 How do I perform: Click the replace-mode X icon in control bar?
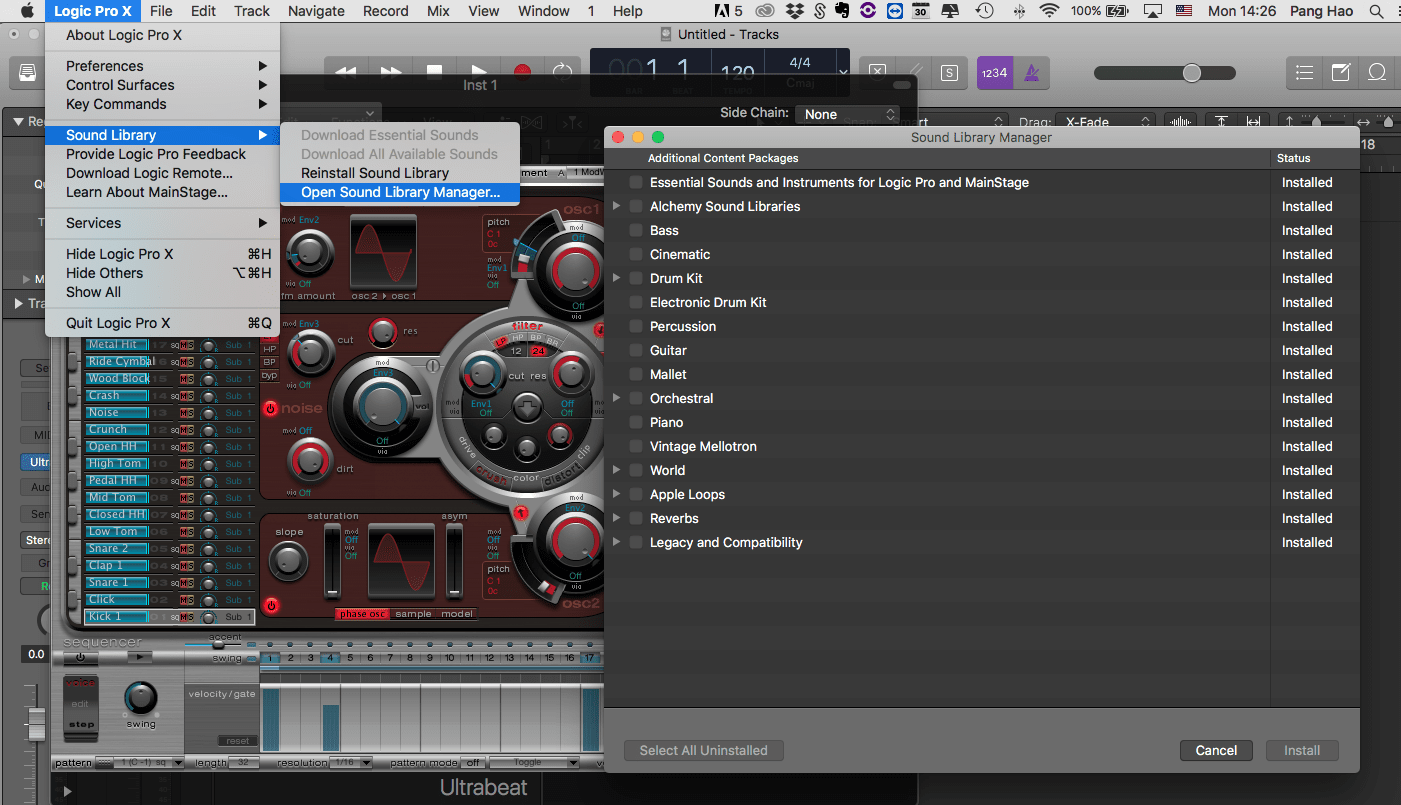pos(877,73)
